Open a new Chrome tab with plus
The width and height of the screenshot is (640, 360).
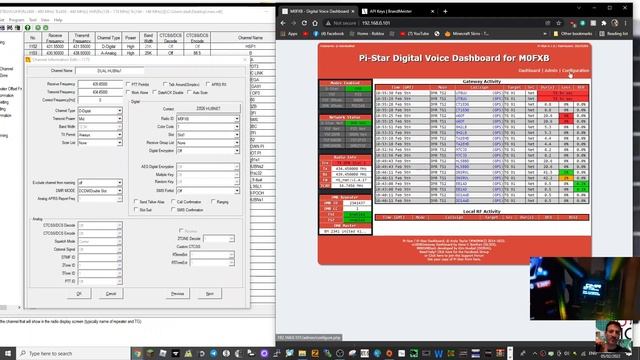445,11
